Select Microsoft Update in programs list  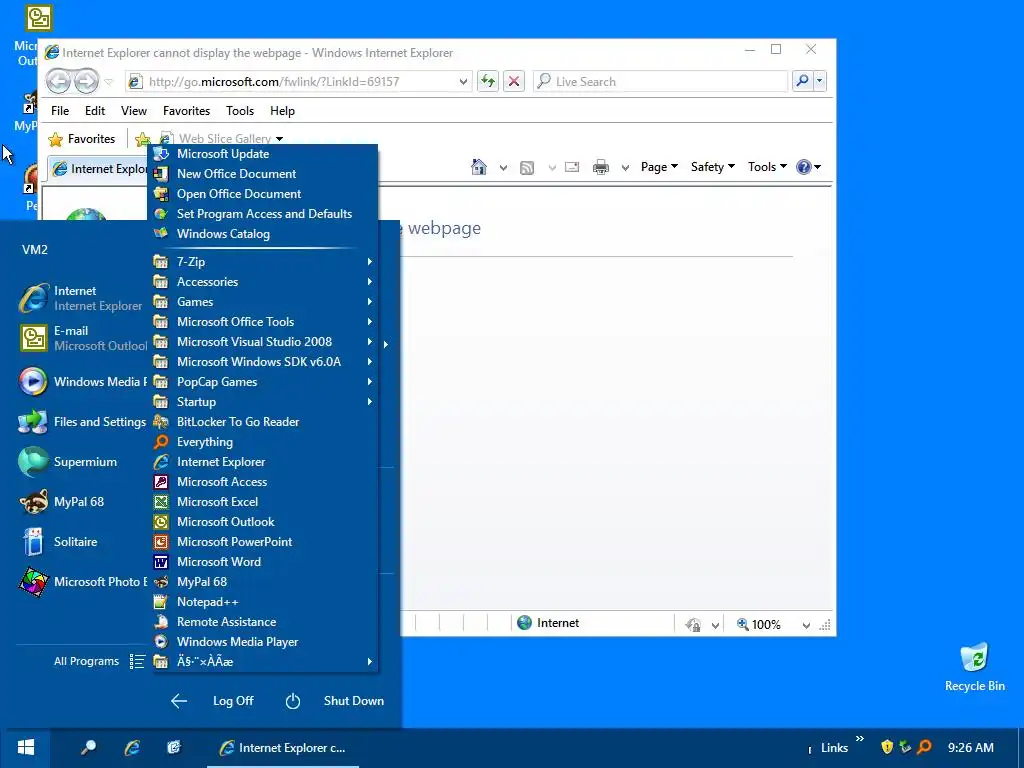[264, 154]
